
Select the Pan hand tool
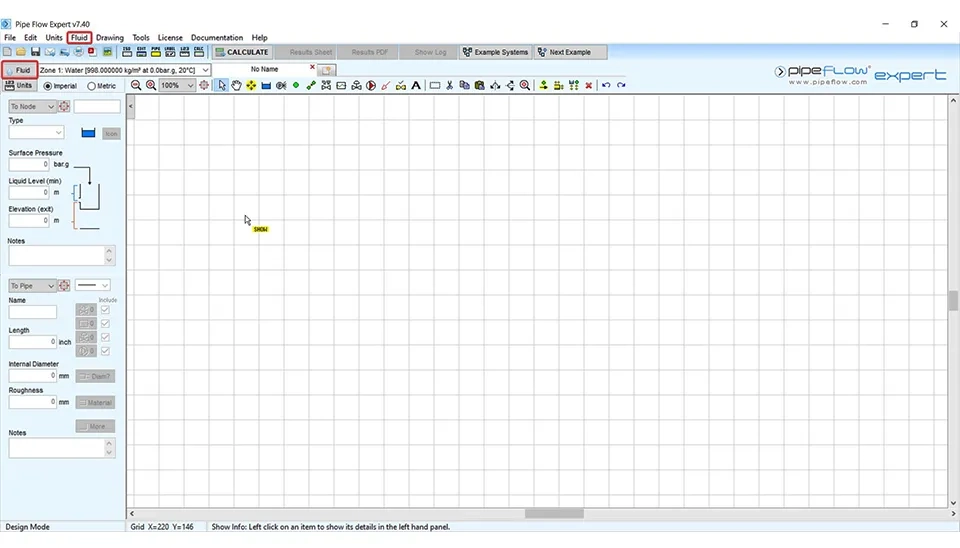point(237,86)
